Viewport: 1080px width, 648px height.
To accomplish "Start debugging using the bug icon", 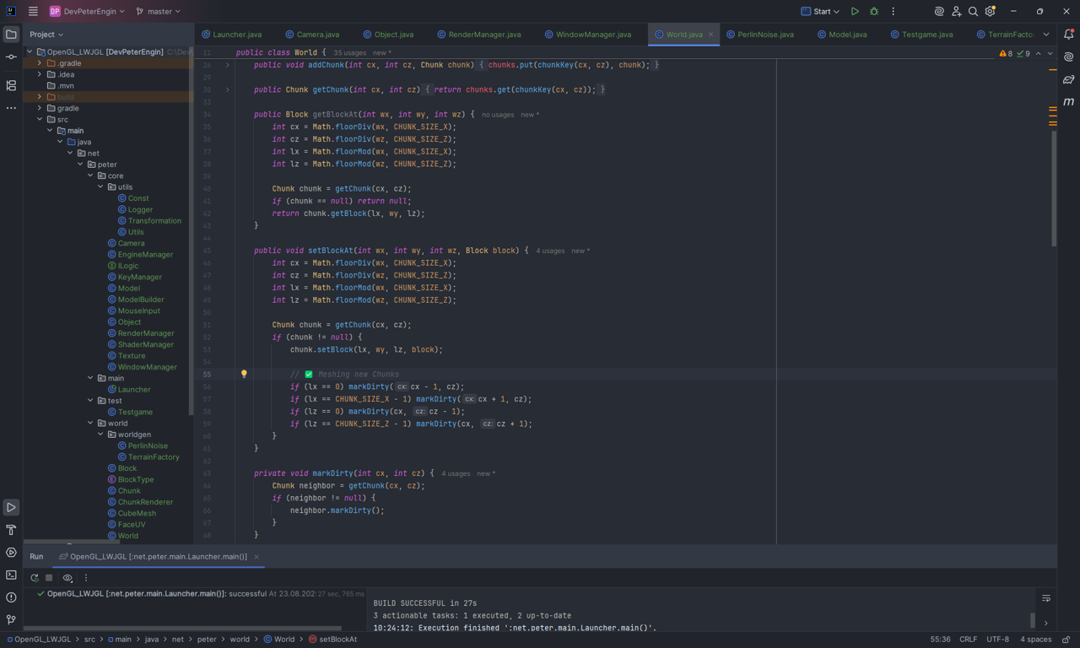I will (875, 11).
